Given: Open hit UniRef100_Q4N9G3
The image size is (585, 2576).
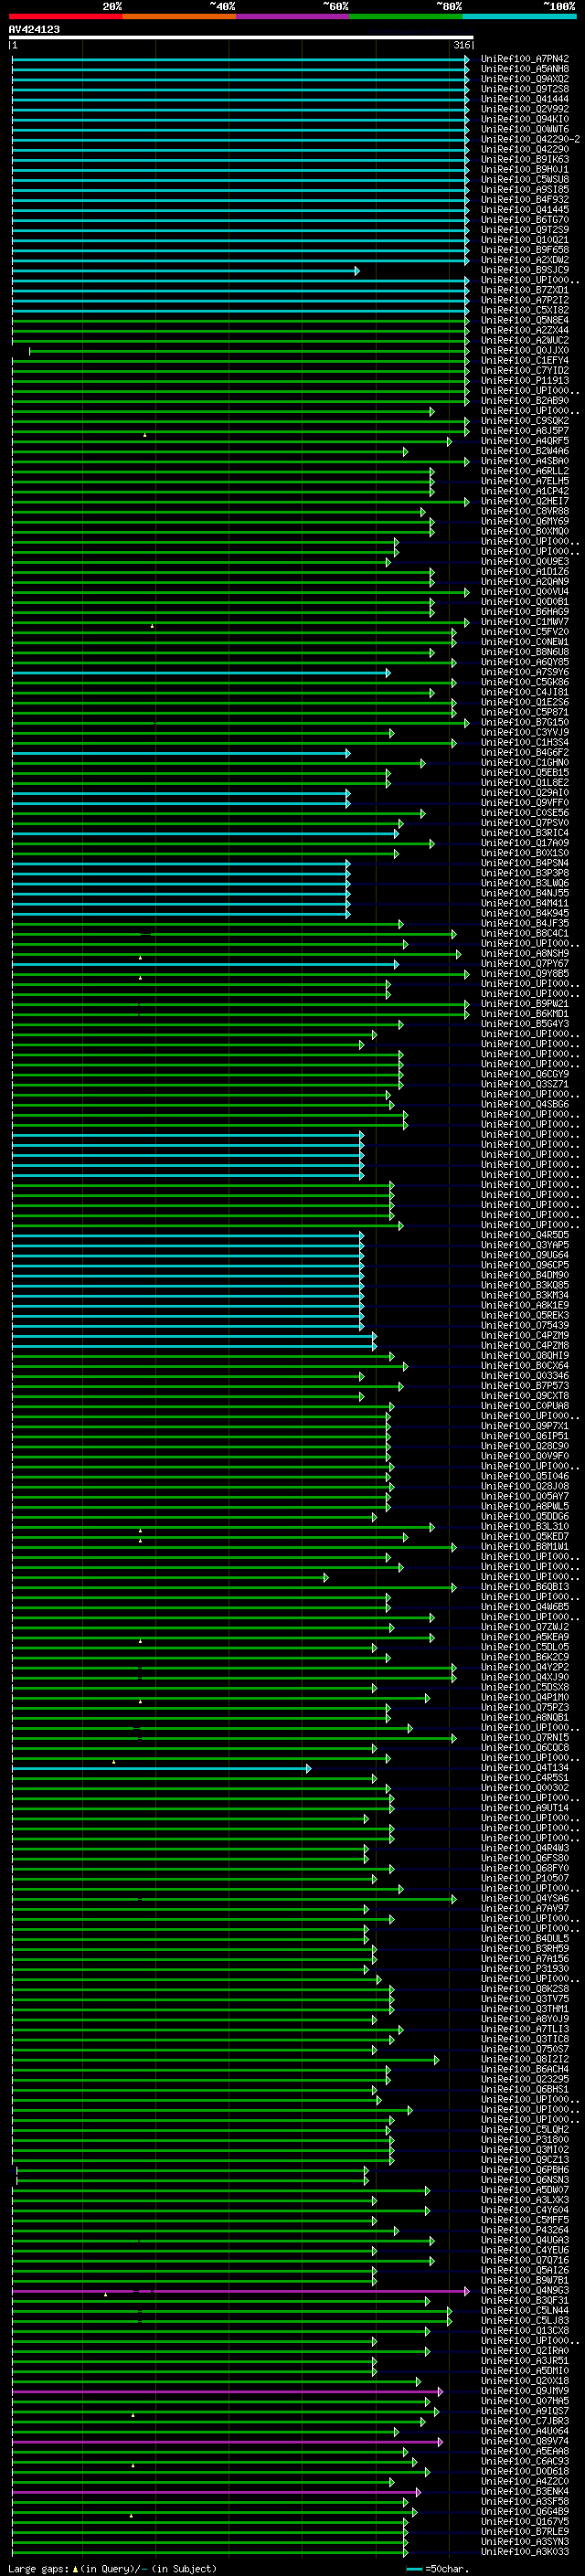Looking at the screenshot, I should click(x=524, y=2290).
